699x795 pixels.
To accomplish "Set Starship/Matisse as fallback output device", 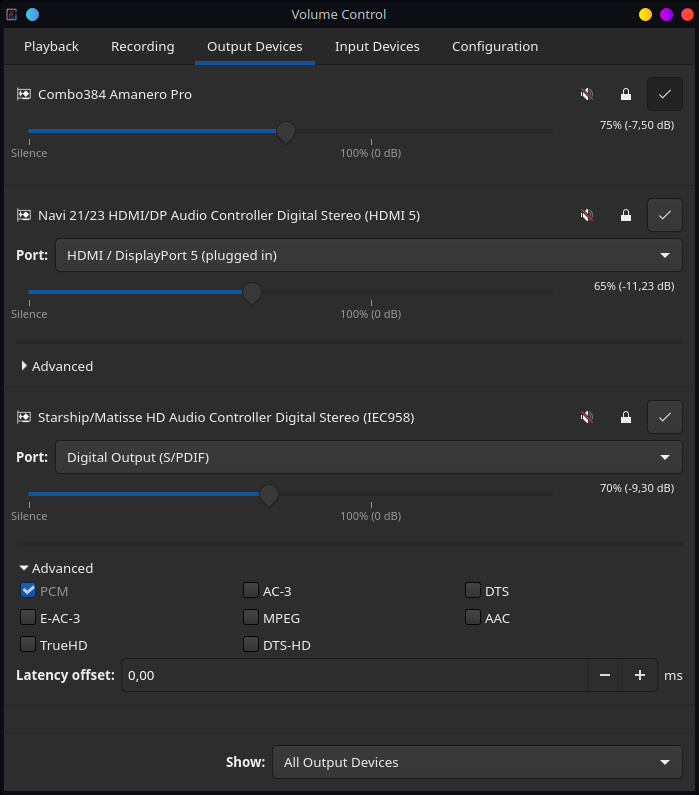I will 665,417.
